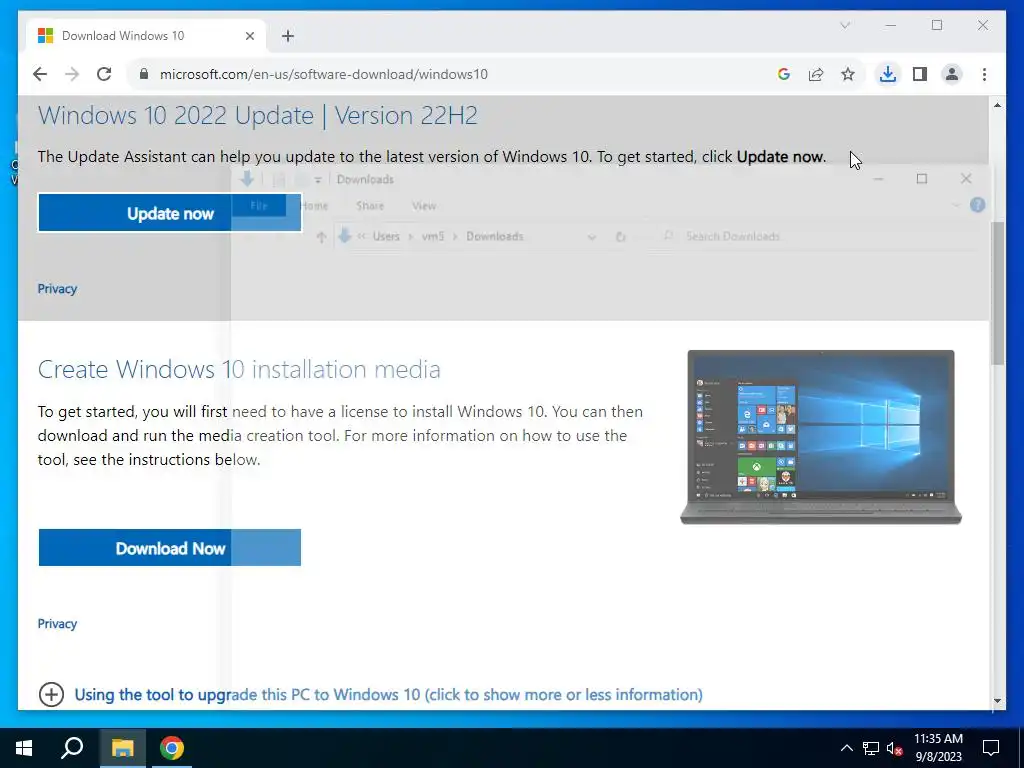Open network status in the system tray
Image resolution: width=1024 pixels, height=768 pixels.
(x=871, y=748)
